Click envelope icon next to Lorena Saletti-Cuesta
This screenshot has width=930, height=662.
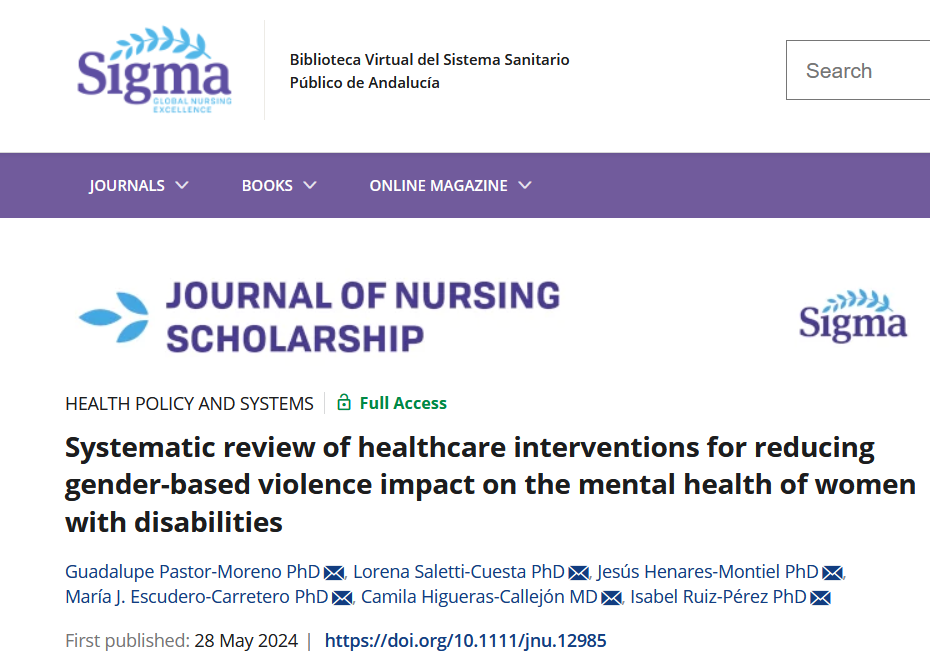pyautogui.click(x=578, y=573)
